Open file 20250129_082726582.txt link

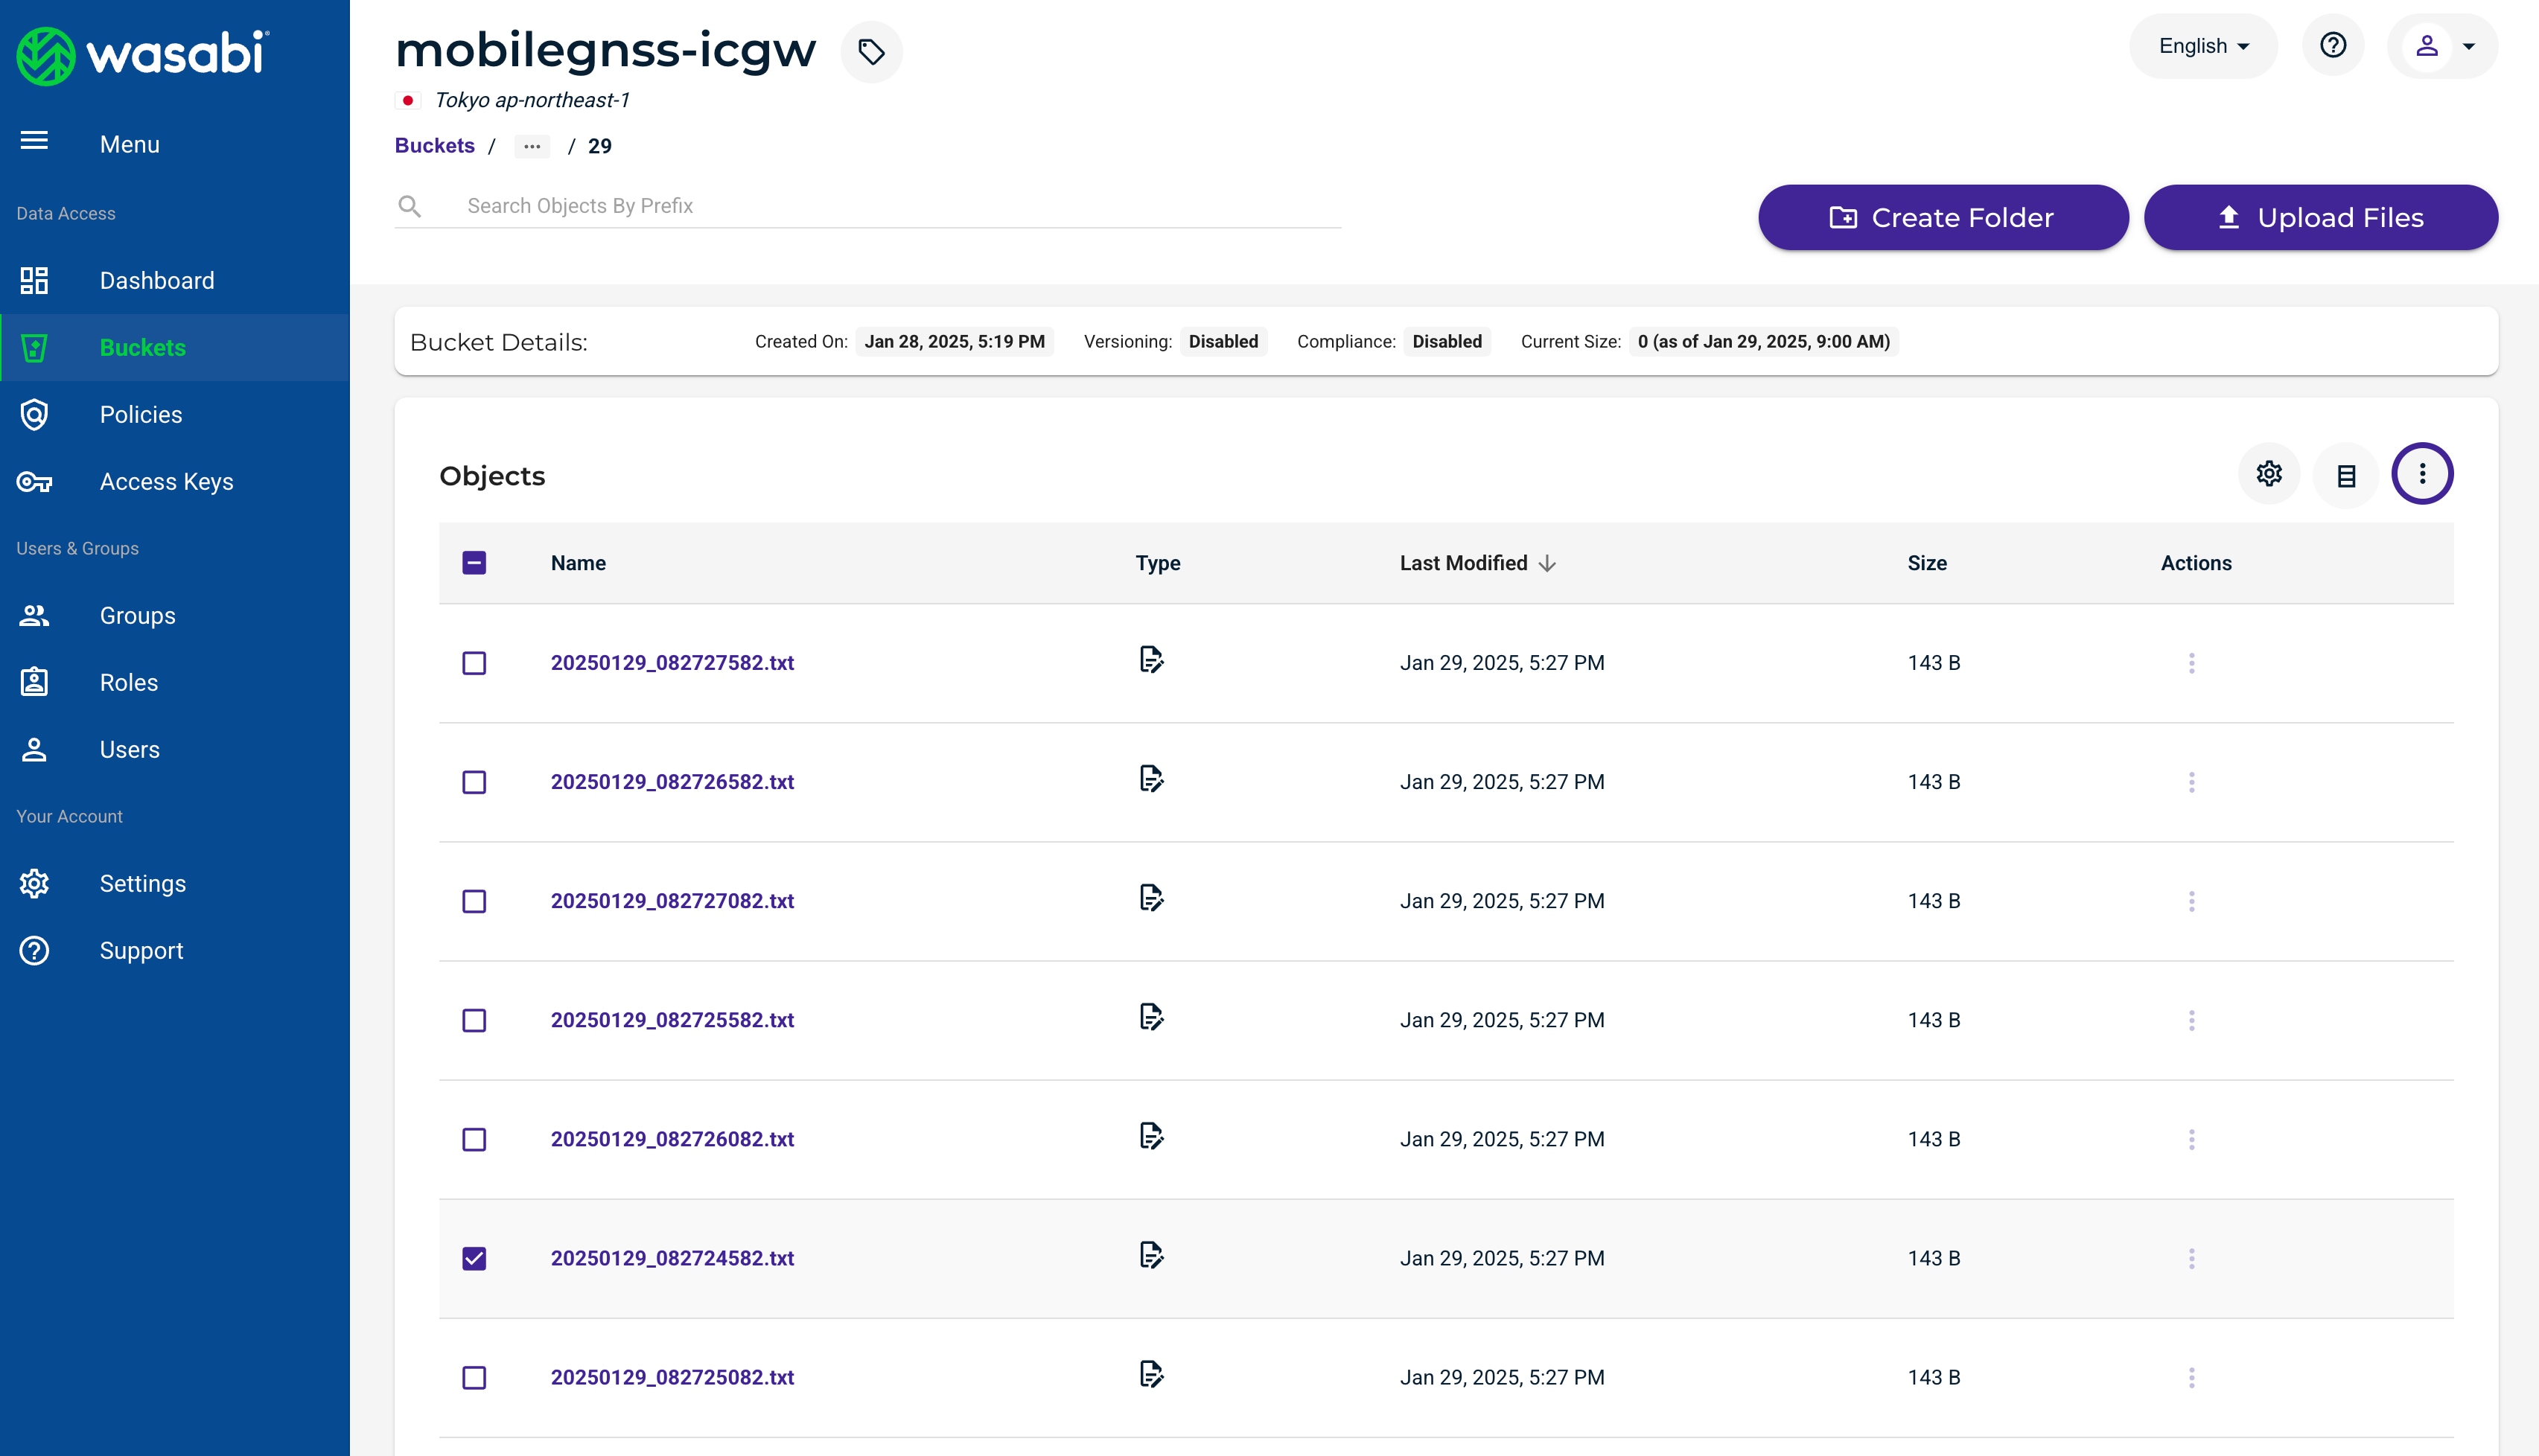pos(672,782)
